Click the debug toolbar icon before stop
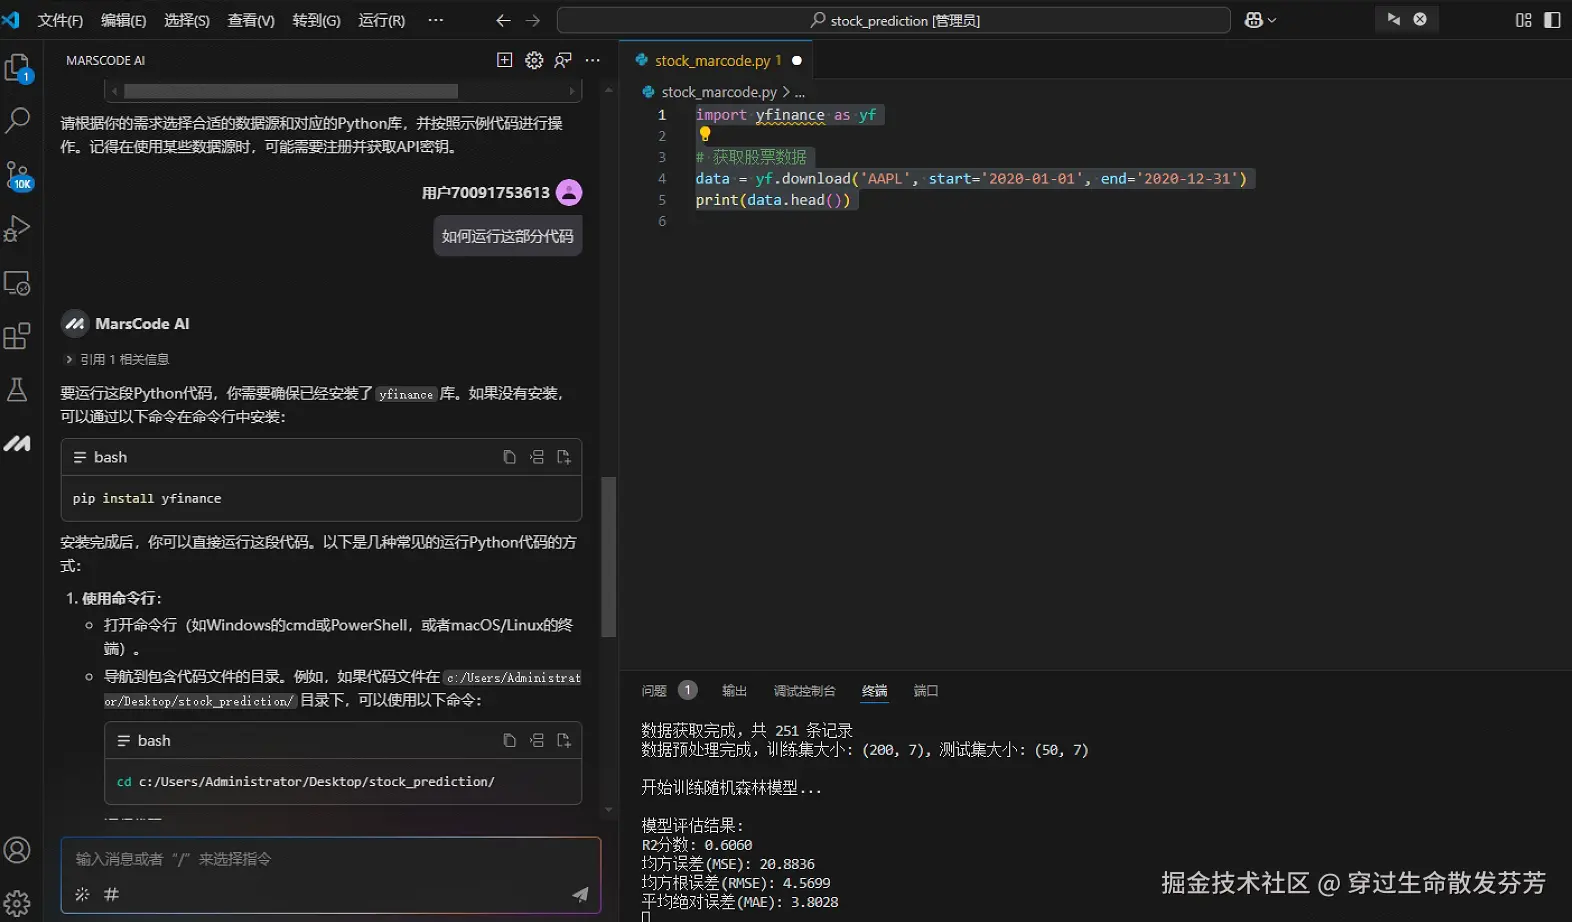Viewport: 1572px width, 922px height. [x=1393, y=19]
